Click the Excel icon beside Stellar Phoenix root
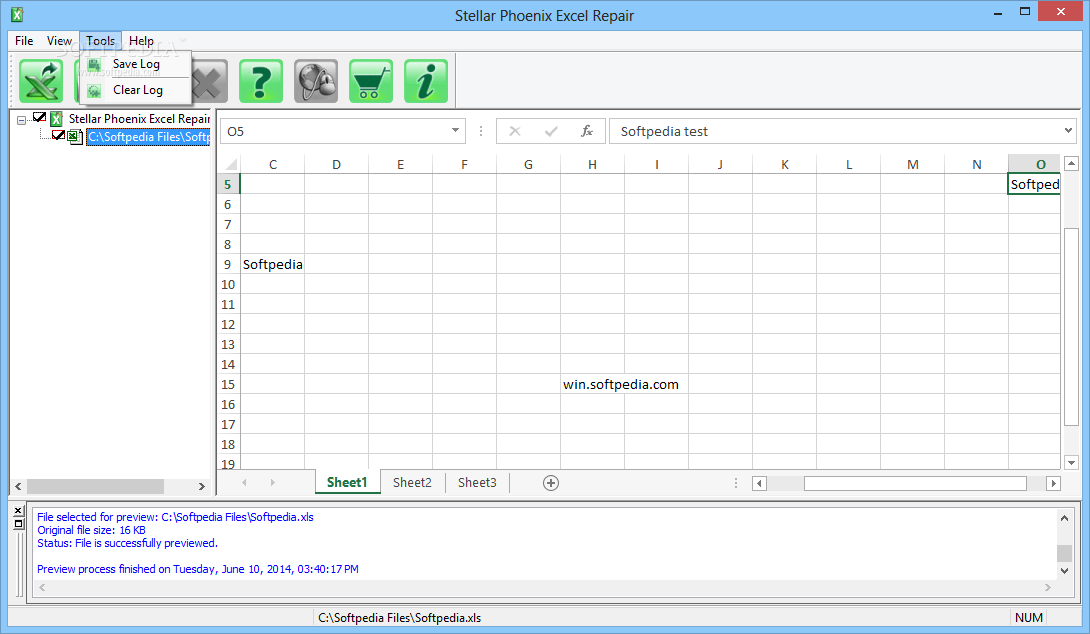This screenshot has width=1090, height=634. tap(56, 119)
